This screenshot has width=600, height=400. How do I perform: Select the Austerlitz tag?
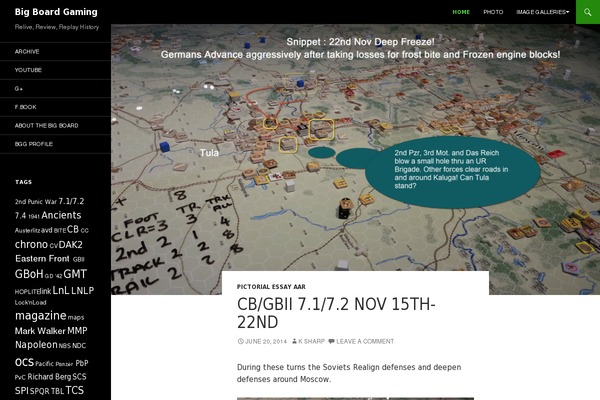[x=27, y=230]
